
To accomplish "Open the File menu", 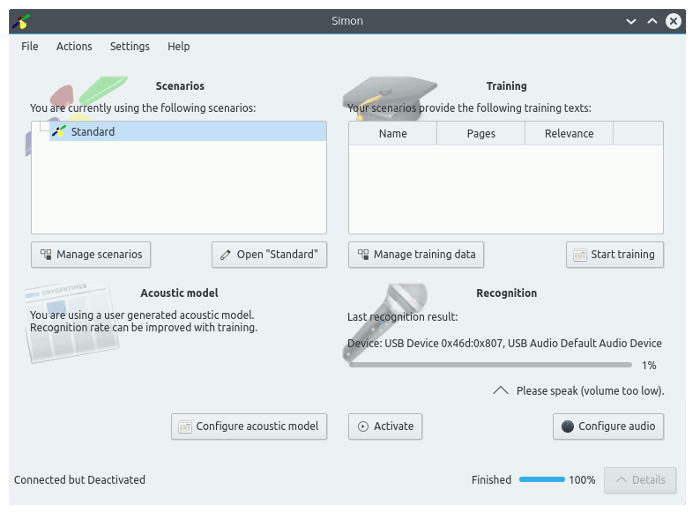I will tap(29, 46).
